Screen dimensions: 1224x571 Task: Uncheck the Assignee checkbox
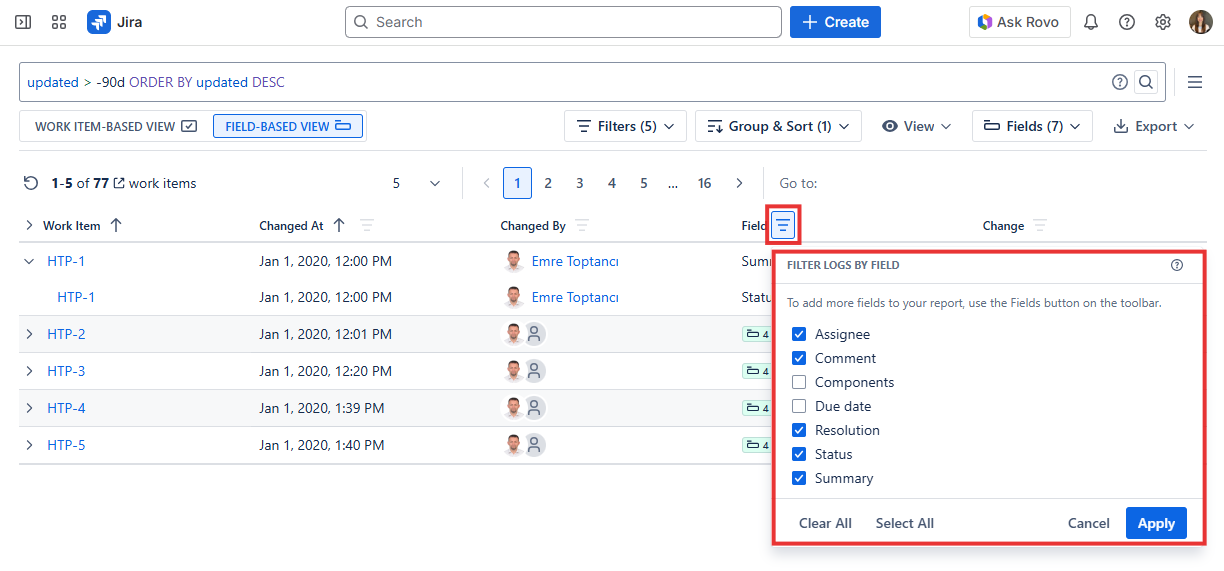(x=799, y=334)
